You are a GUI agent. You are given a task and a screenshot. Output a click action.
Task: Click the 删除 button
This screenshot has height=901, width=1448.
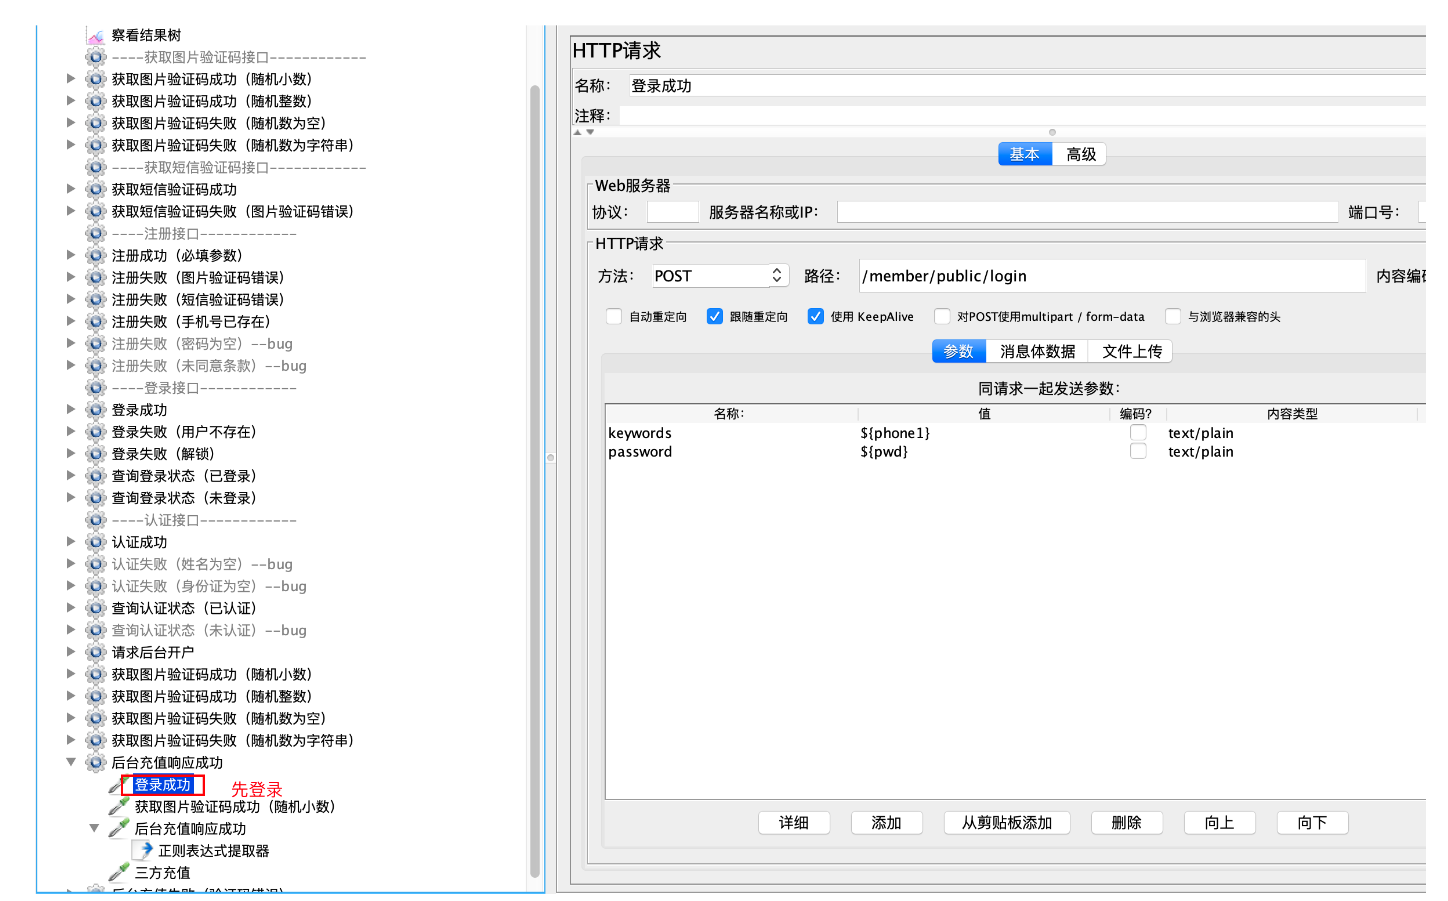pyautogui.click(x=1127, y=822)
